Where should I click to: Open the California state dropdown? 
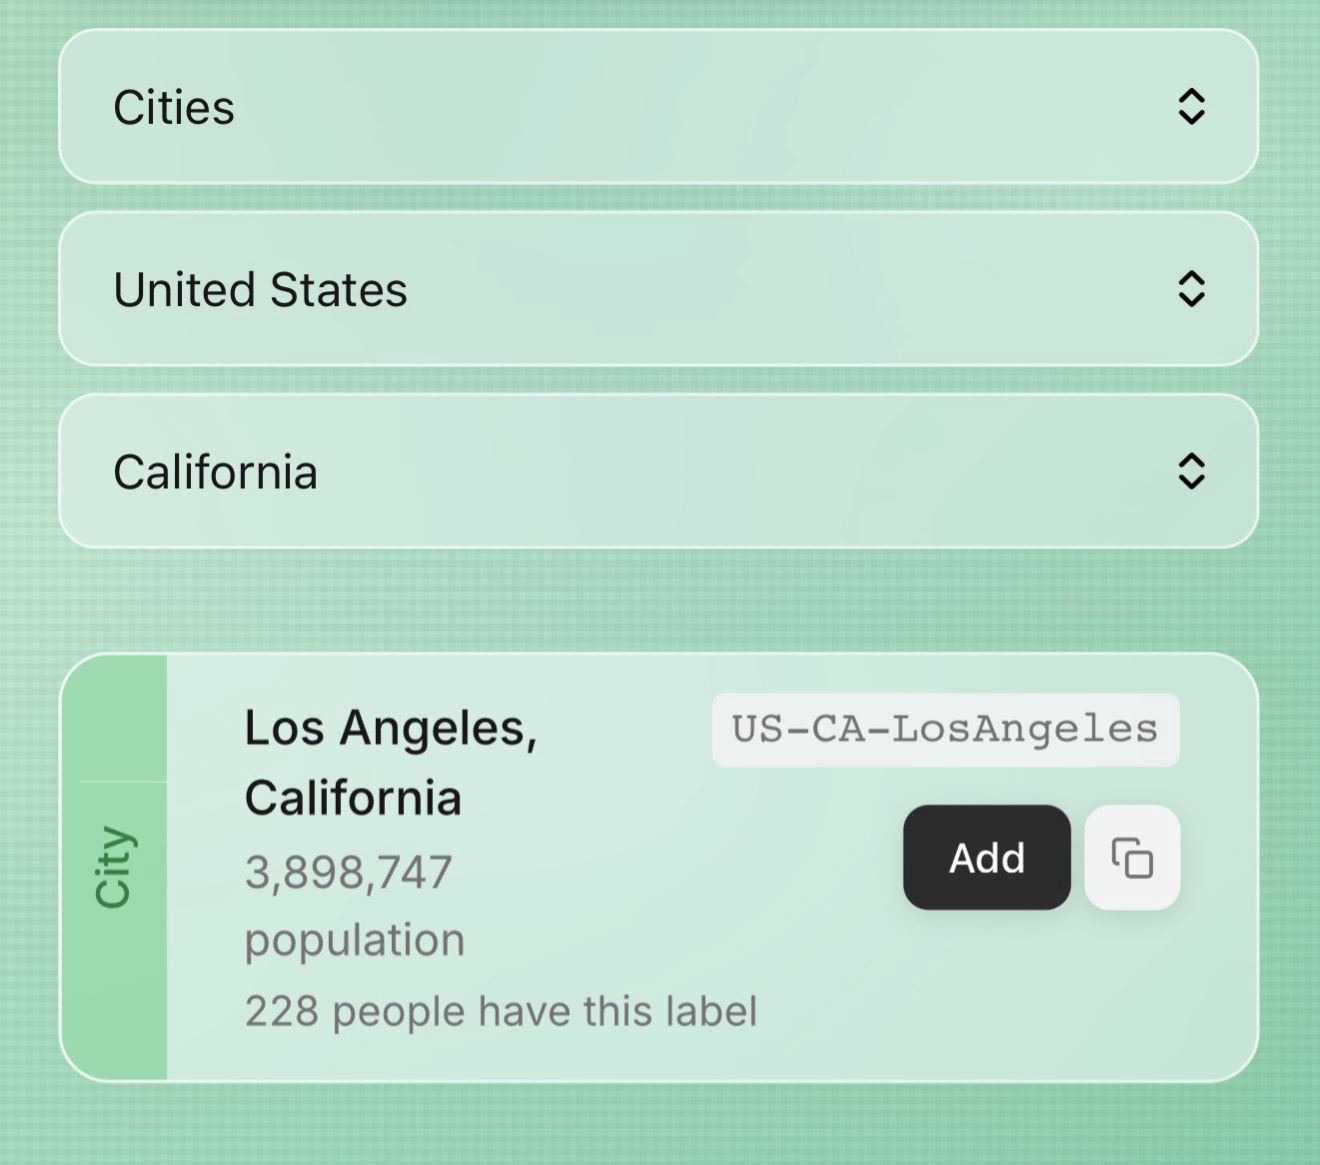658,471
